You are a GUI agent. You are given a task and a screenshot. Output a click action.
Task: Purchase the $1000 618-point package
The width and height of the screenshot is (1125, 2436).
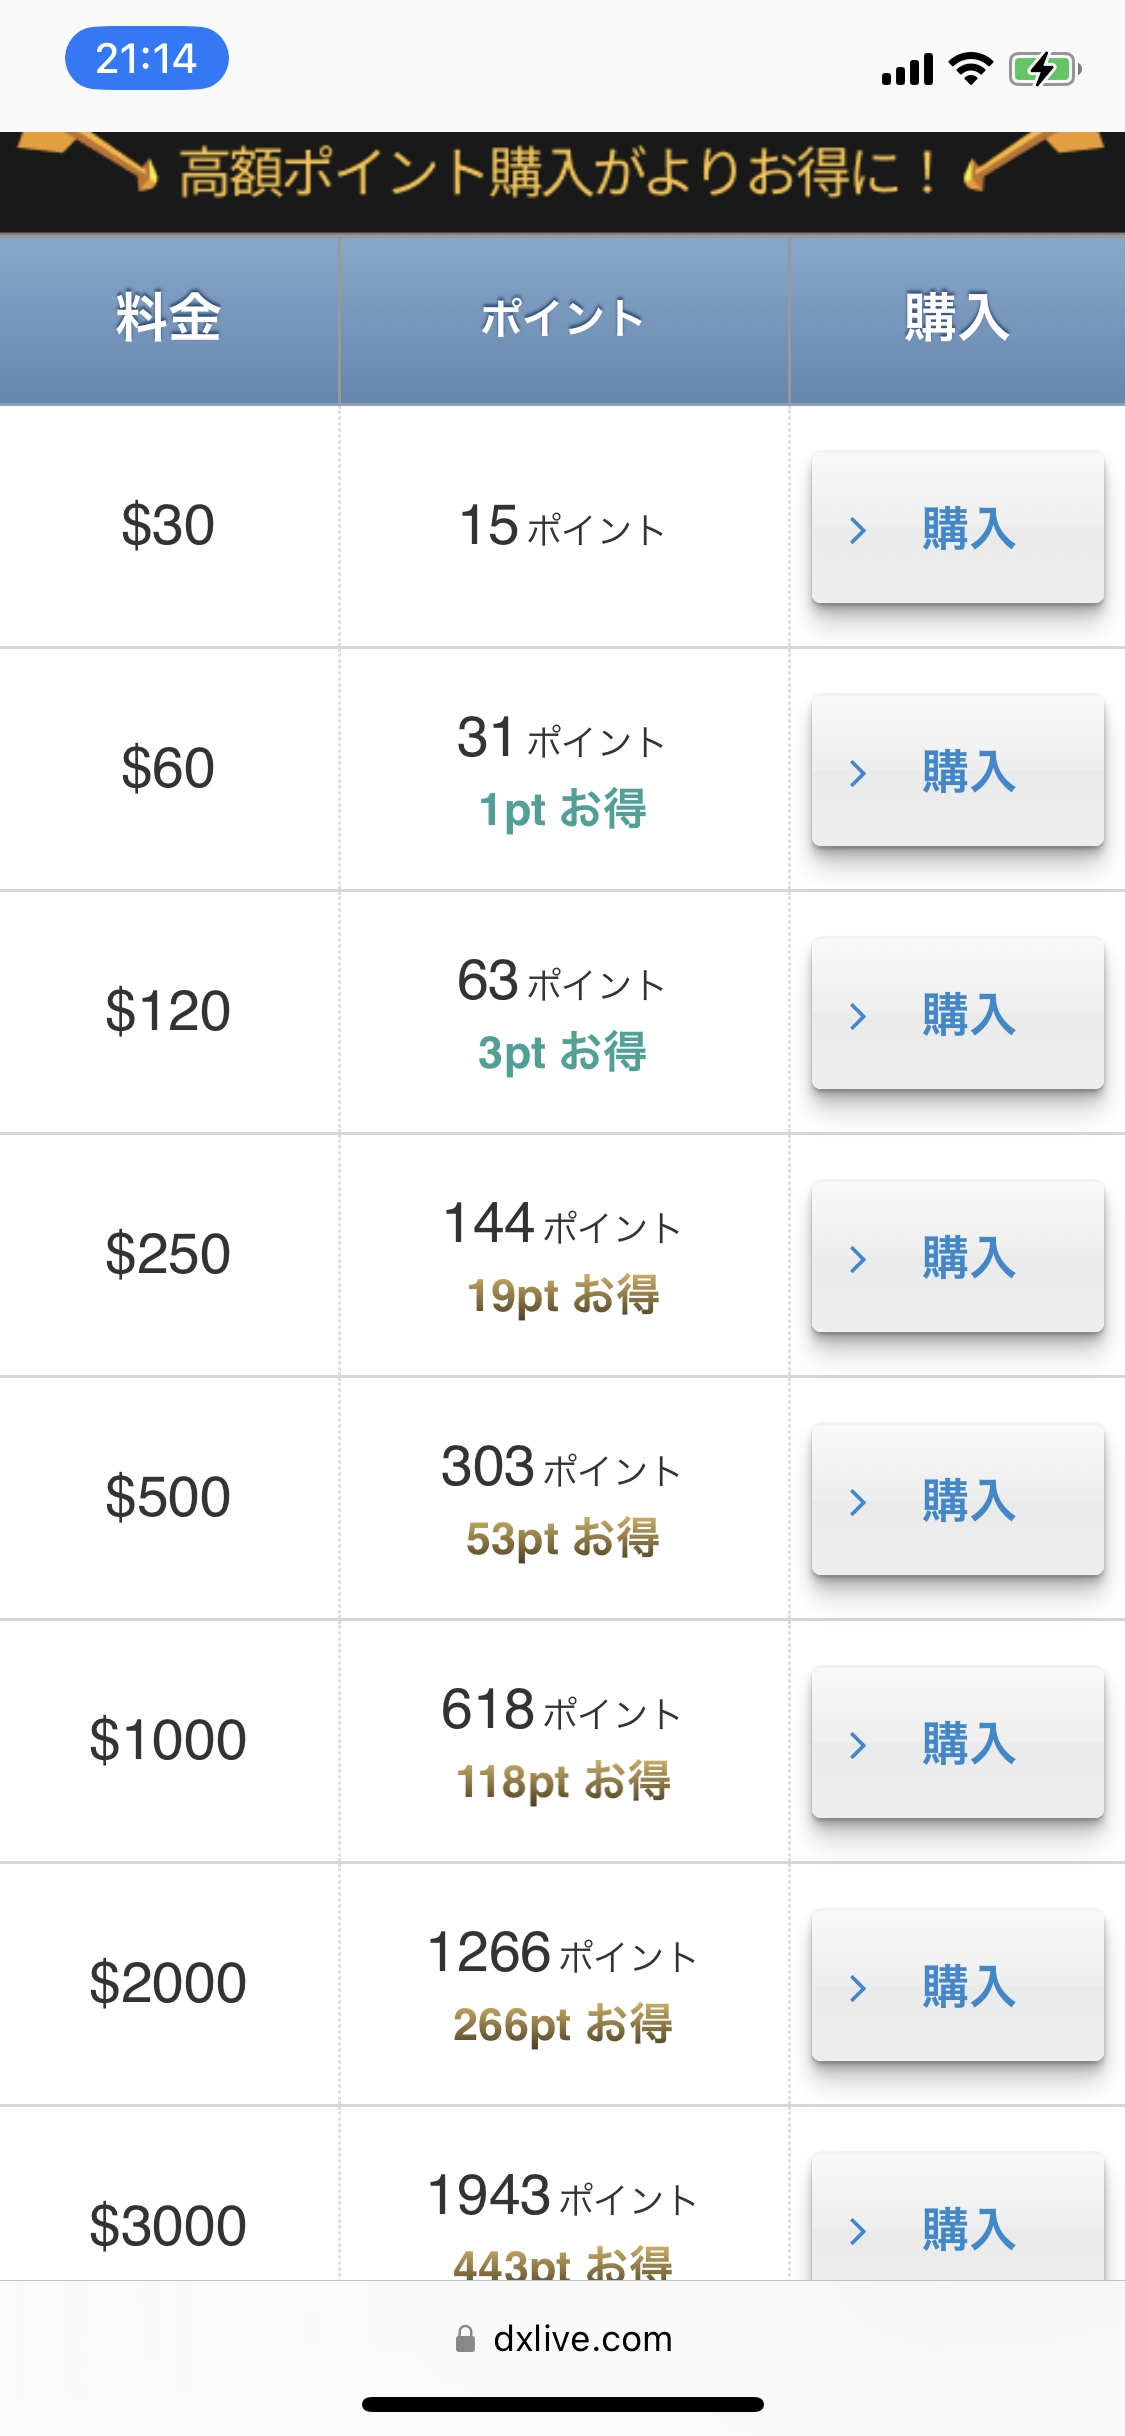click(957, 1743)
